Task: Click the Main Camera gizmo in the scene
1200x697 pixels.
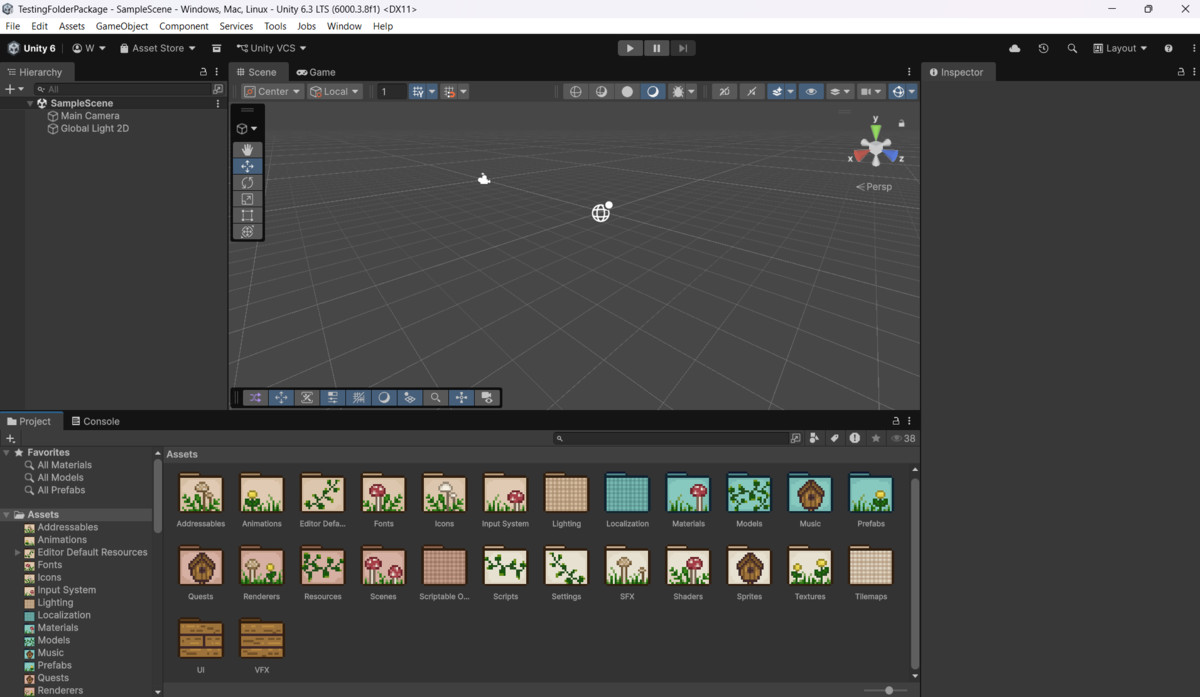Action: tap(484, 179)
